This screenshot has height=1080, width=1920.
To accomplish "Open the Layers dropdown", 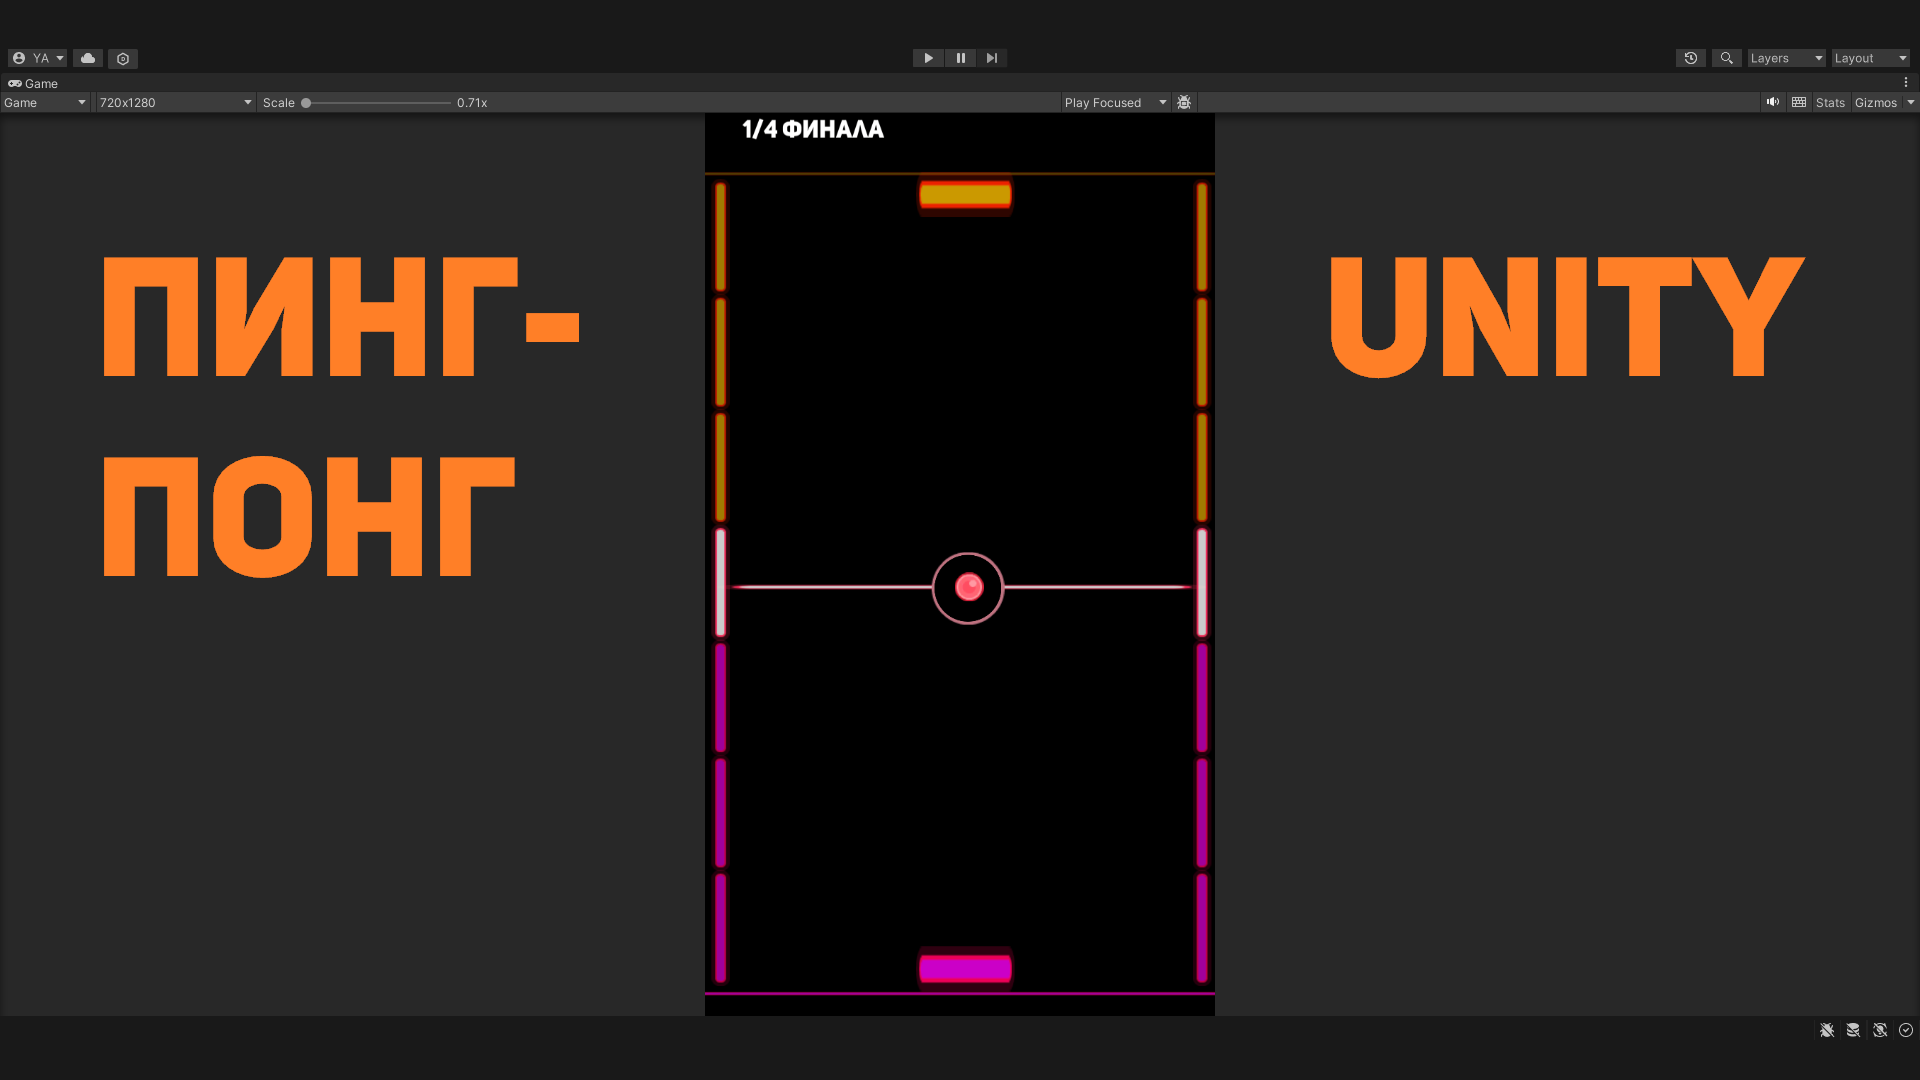I will click(x=1786, y=59).
